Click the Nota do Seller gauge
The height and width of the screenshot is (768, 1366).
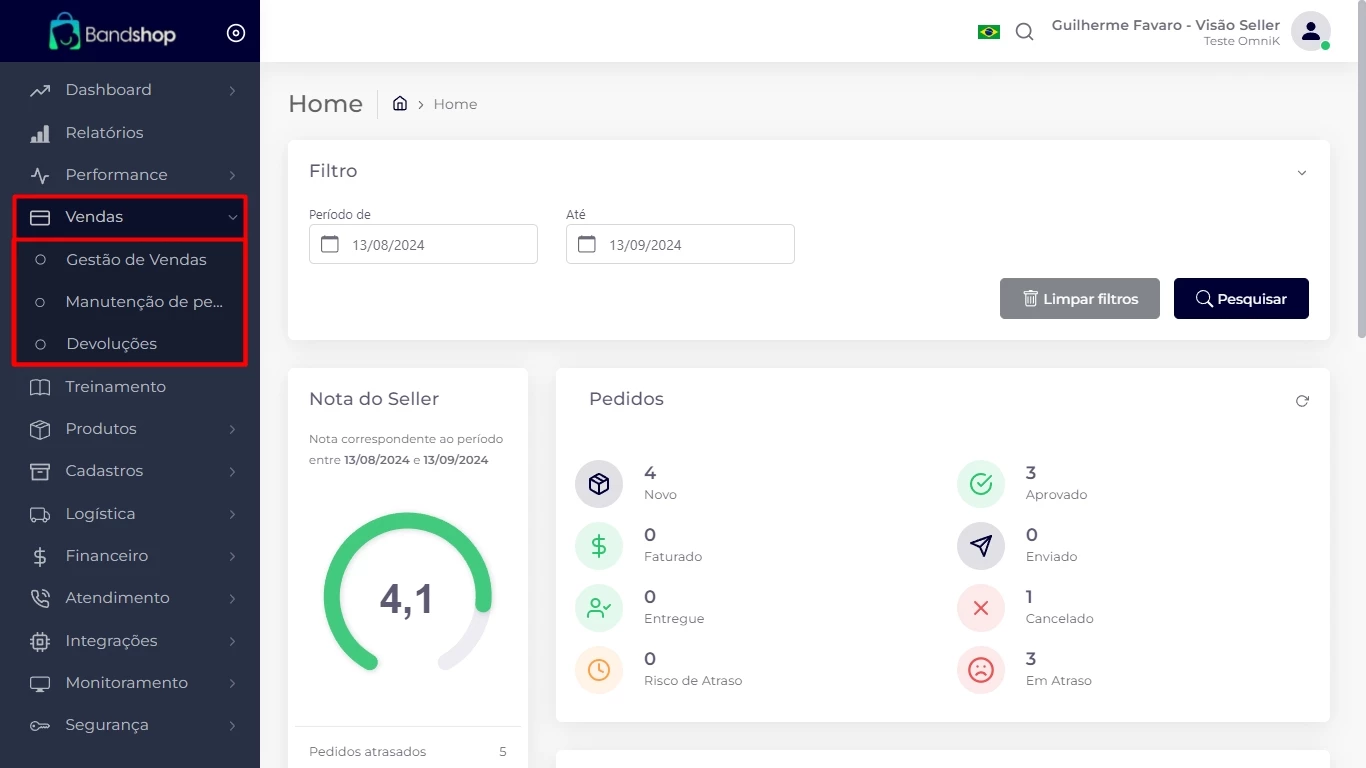click(x=408, y=596)
